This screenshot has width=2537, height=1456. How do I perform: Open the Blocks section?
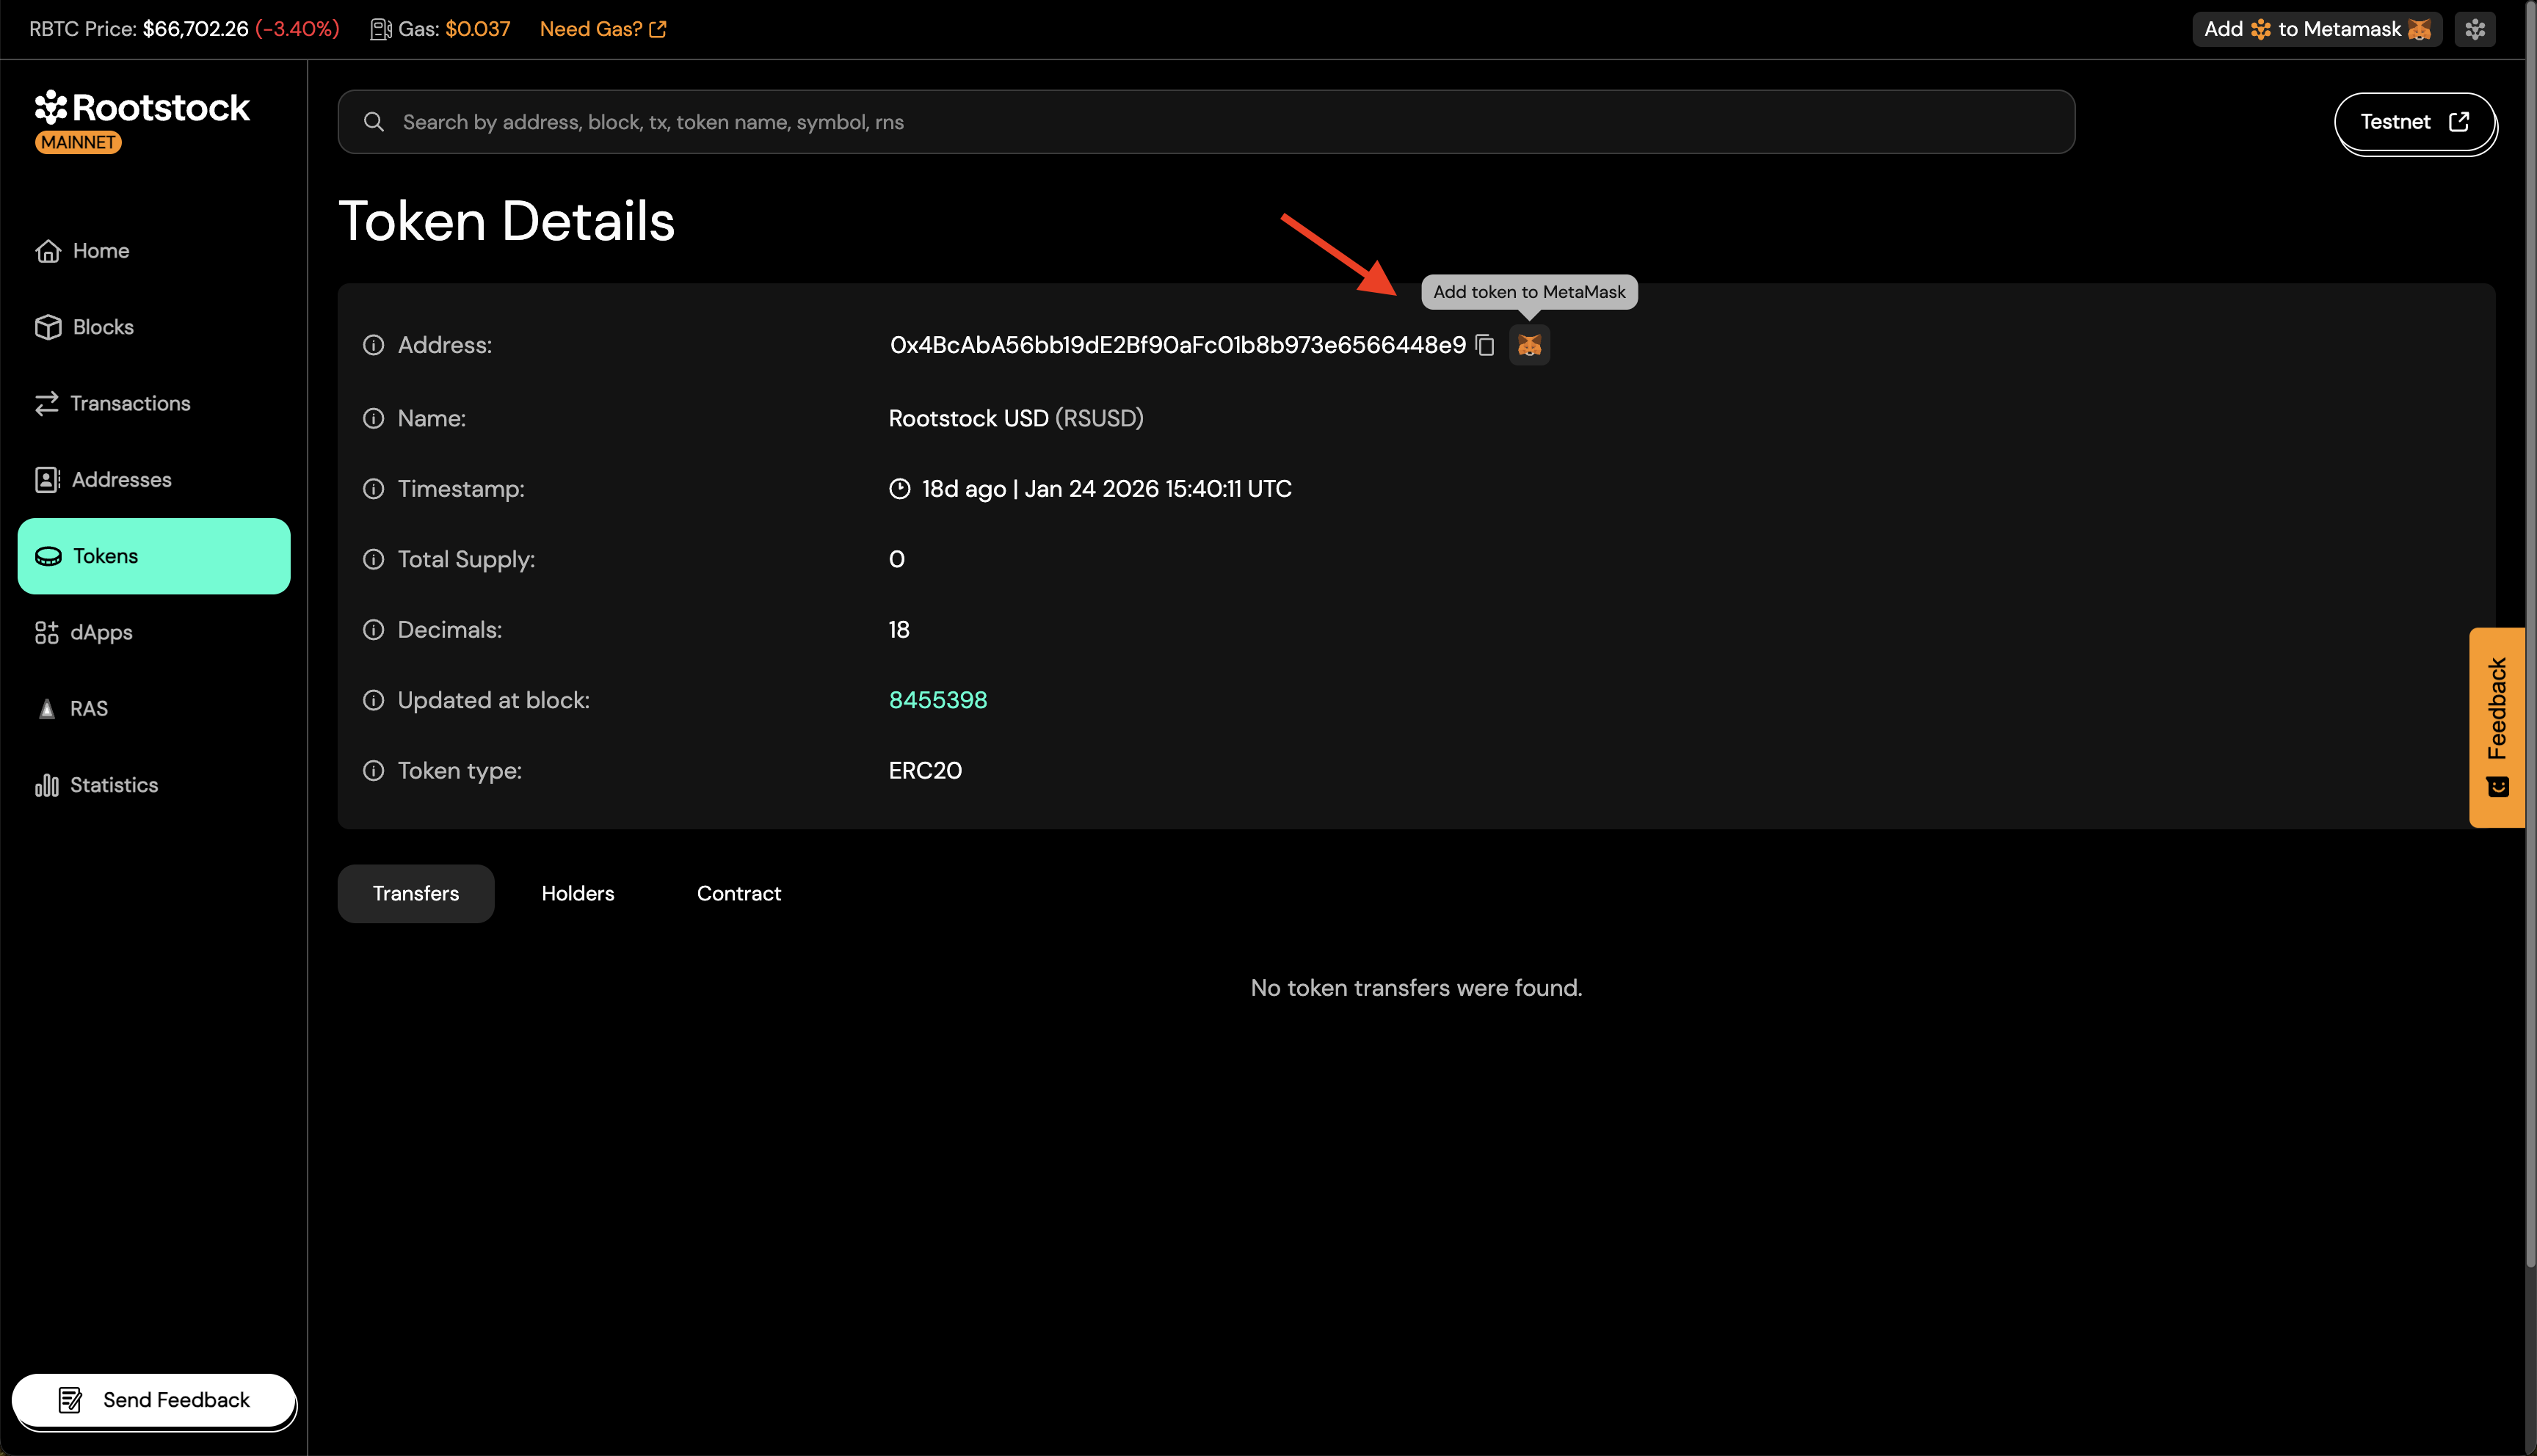[103, 326]
